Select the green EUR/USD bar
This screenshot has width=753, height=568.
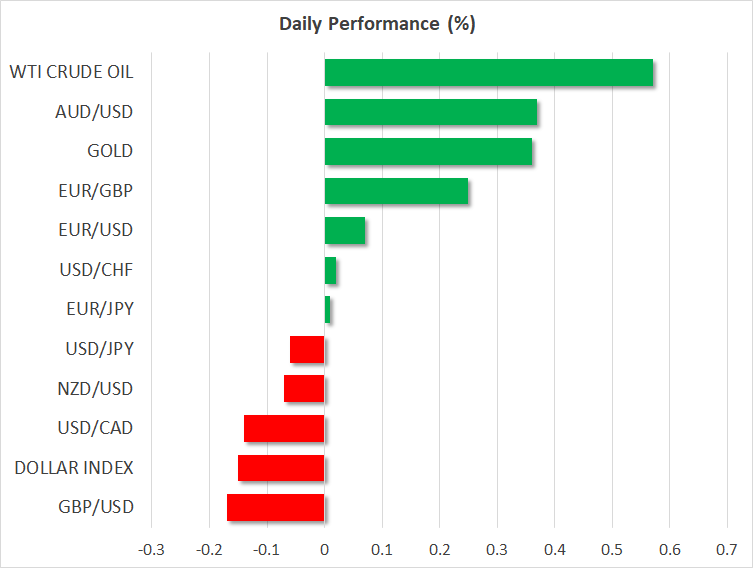[345, 231]
